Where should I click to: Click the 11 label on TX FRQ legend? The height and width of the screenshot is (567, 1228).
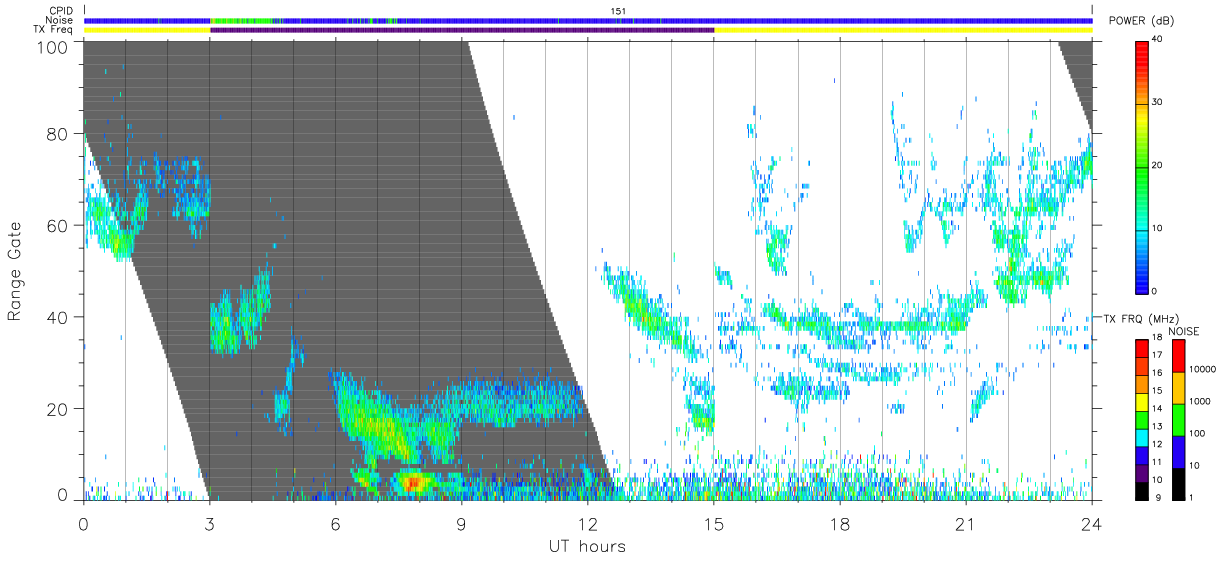point(1158,462)
